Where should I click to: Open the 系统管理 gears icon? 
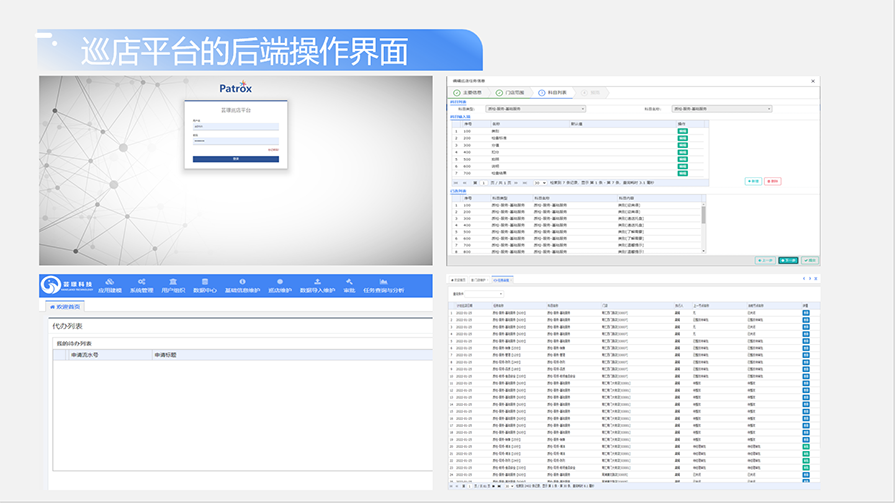[x=142, y=281]
